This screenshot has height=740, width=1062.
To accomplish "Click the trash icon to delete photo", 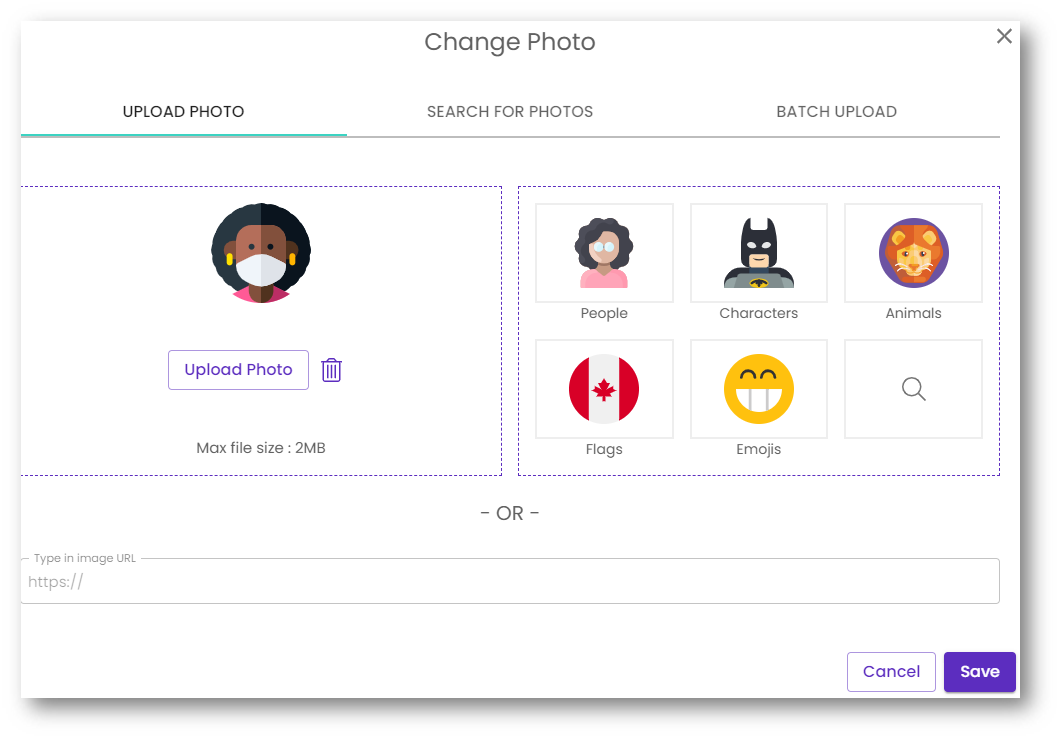I will [332, 370].
